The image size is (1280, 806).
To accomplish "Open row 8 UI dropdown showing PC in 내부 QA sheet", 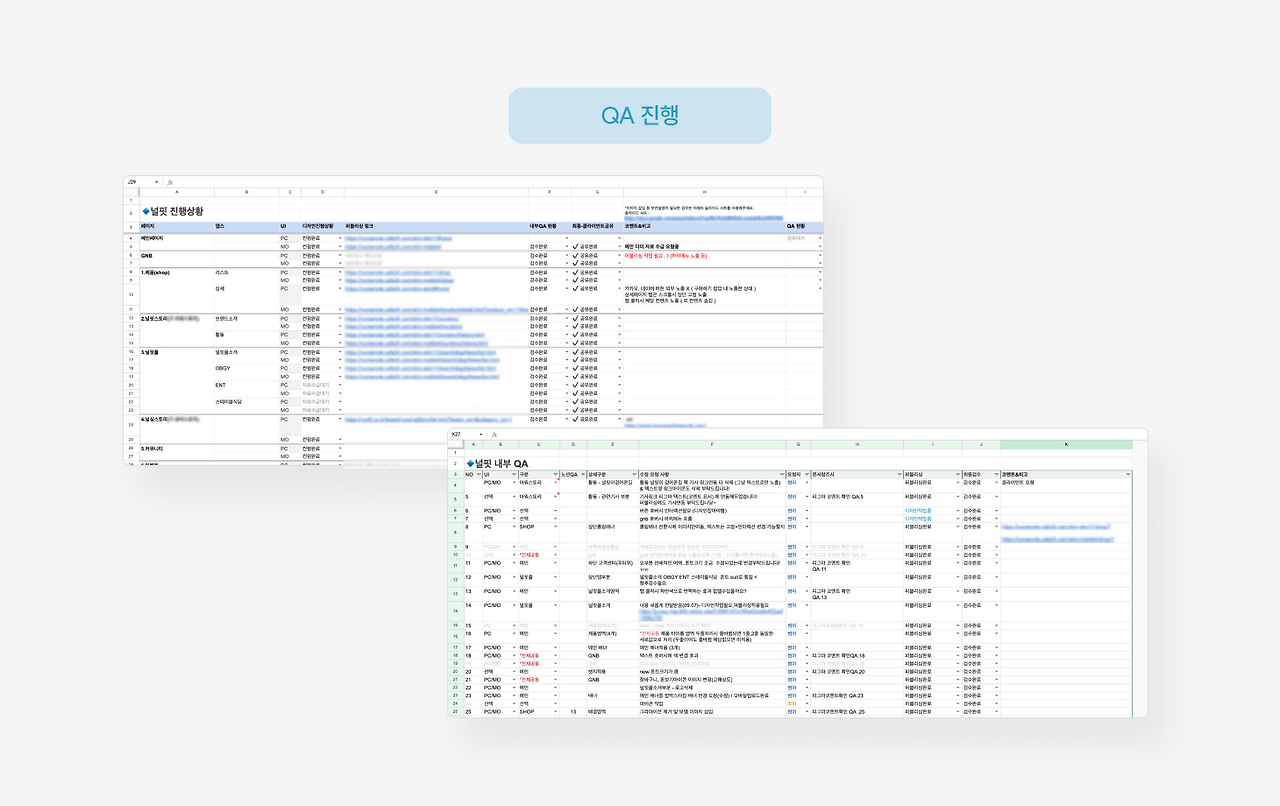I will (513, 526).
